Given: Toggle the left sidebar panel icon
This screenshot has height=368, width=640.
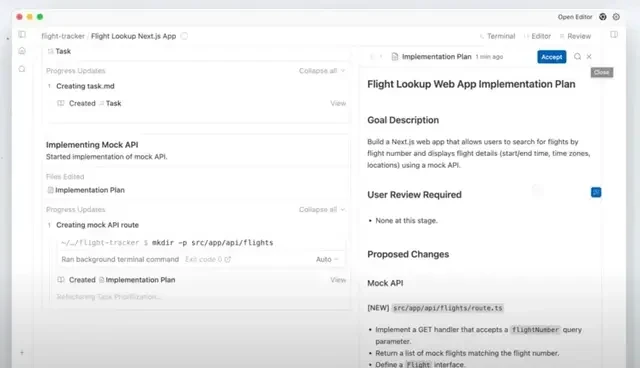Looking at the screenshot, I should [22, 35].
